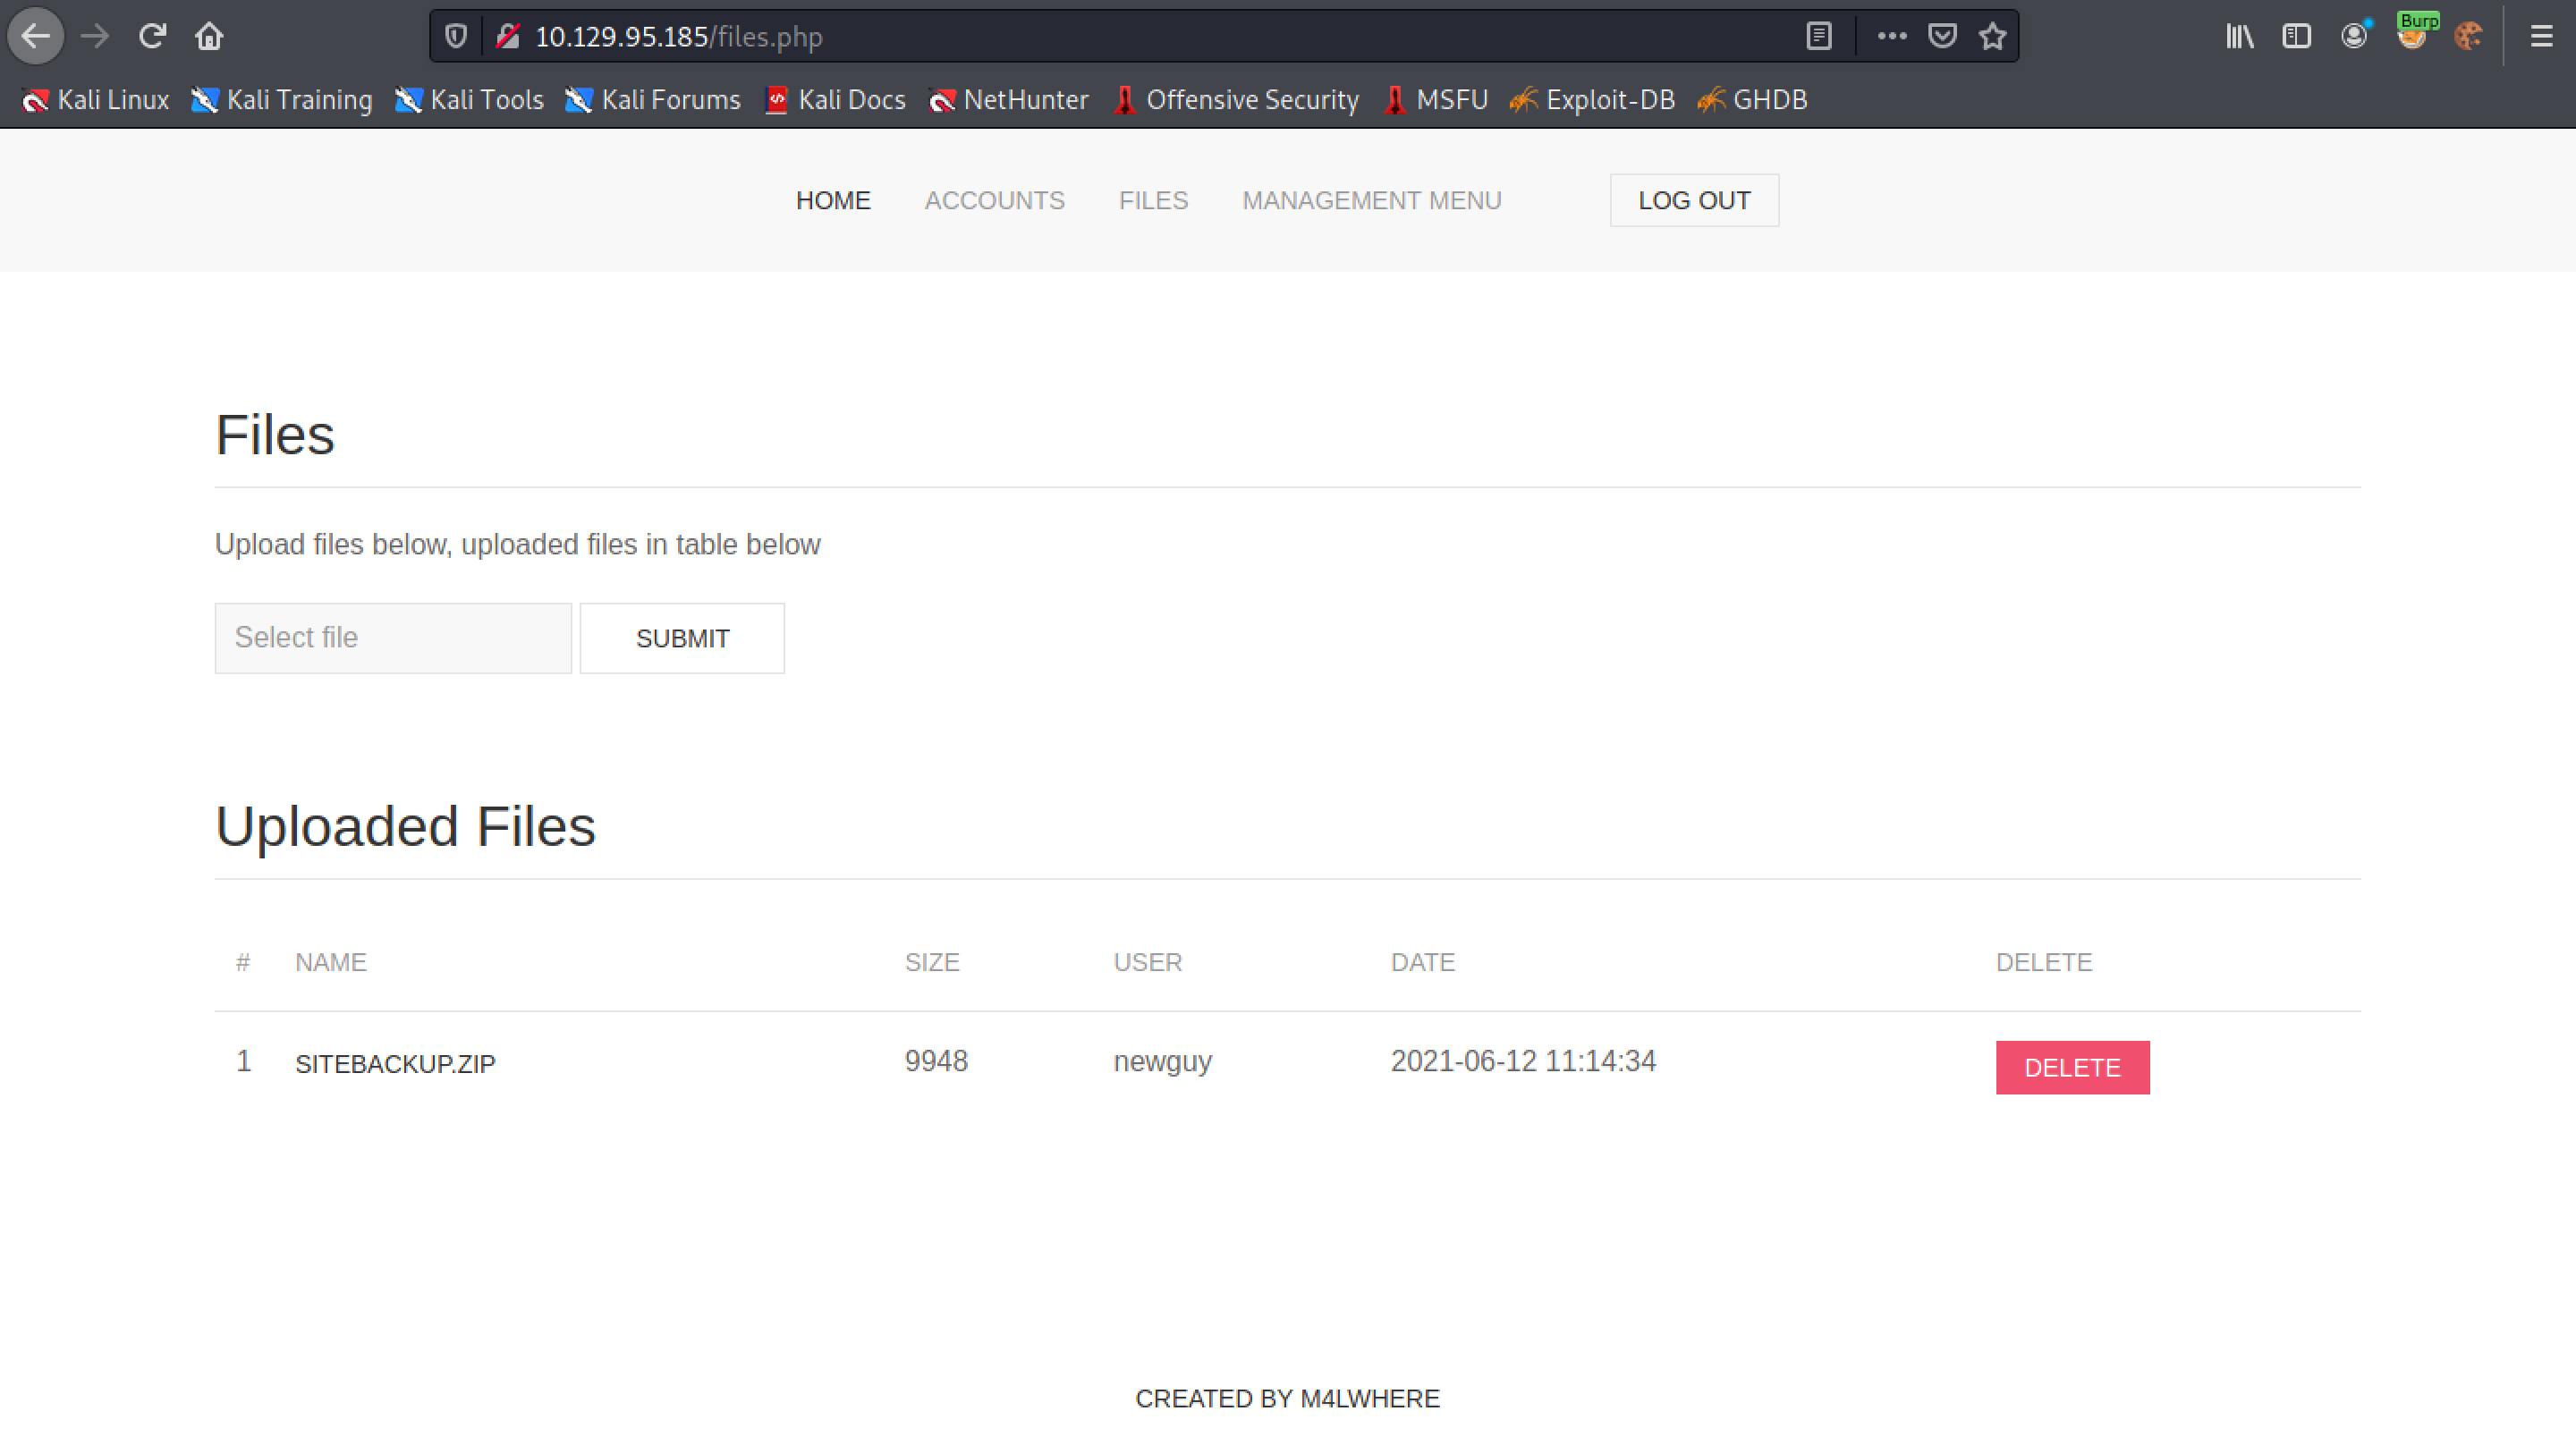The height and width of the screenshot is (1445, 2576).
Task: Submit the file upload form
Action: coord(682,638)
